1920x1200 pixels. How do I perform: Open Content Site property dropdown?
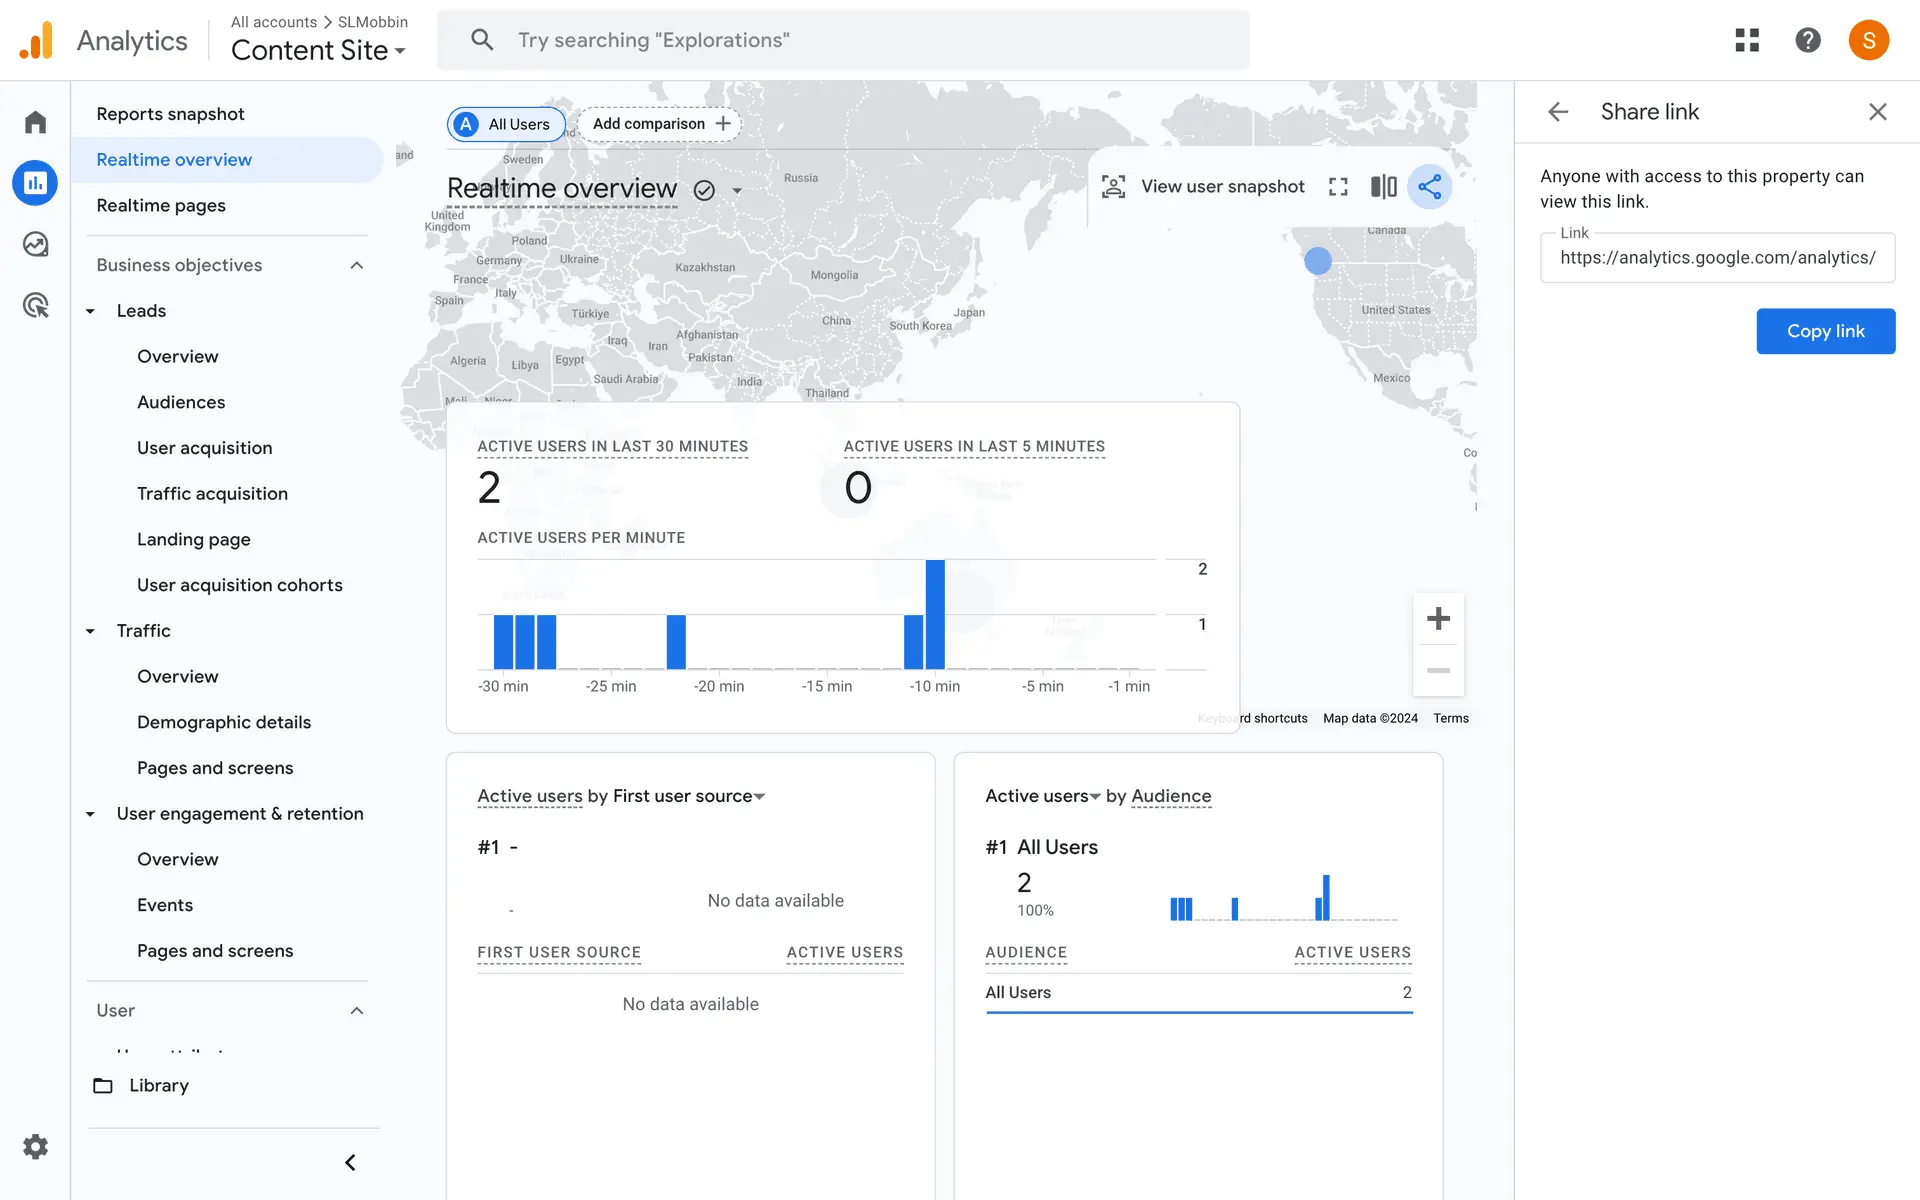pyautogui.click(x=318, y=50)
